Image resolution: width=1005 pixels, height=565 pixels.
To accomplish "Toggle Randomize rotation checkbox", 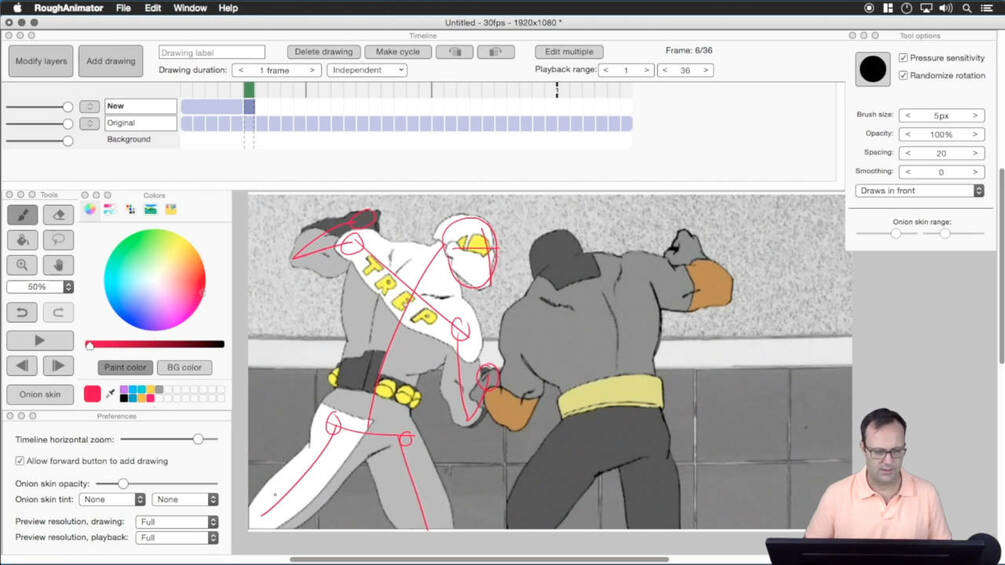I will [903, 75].
